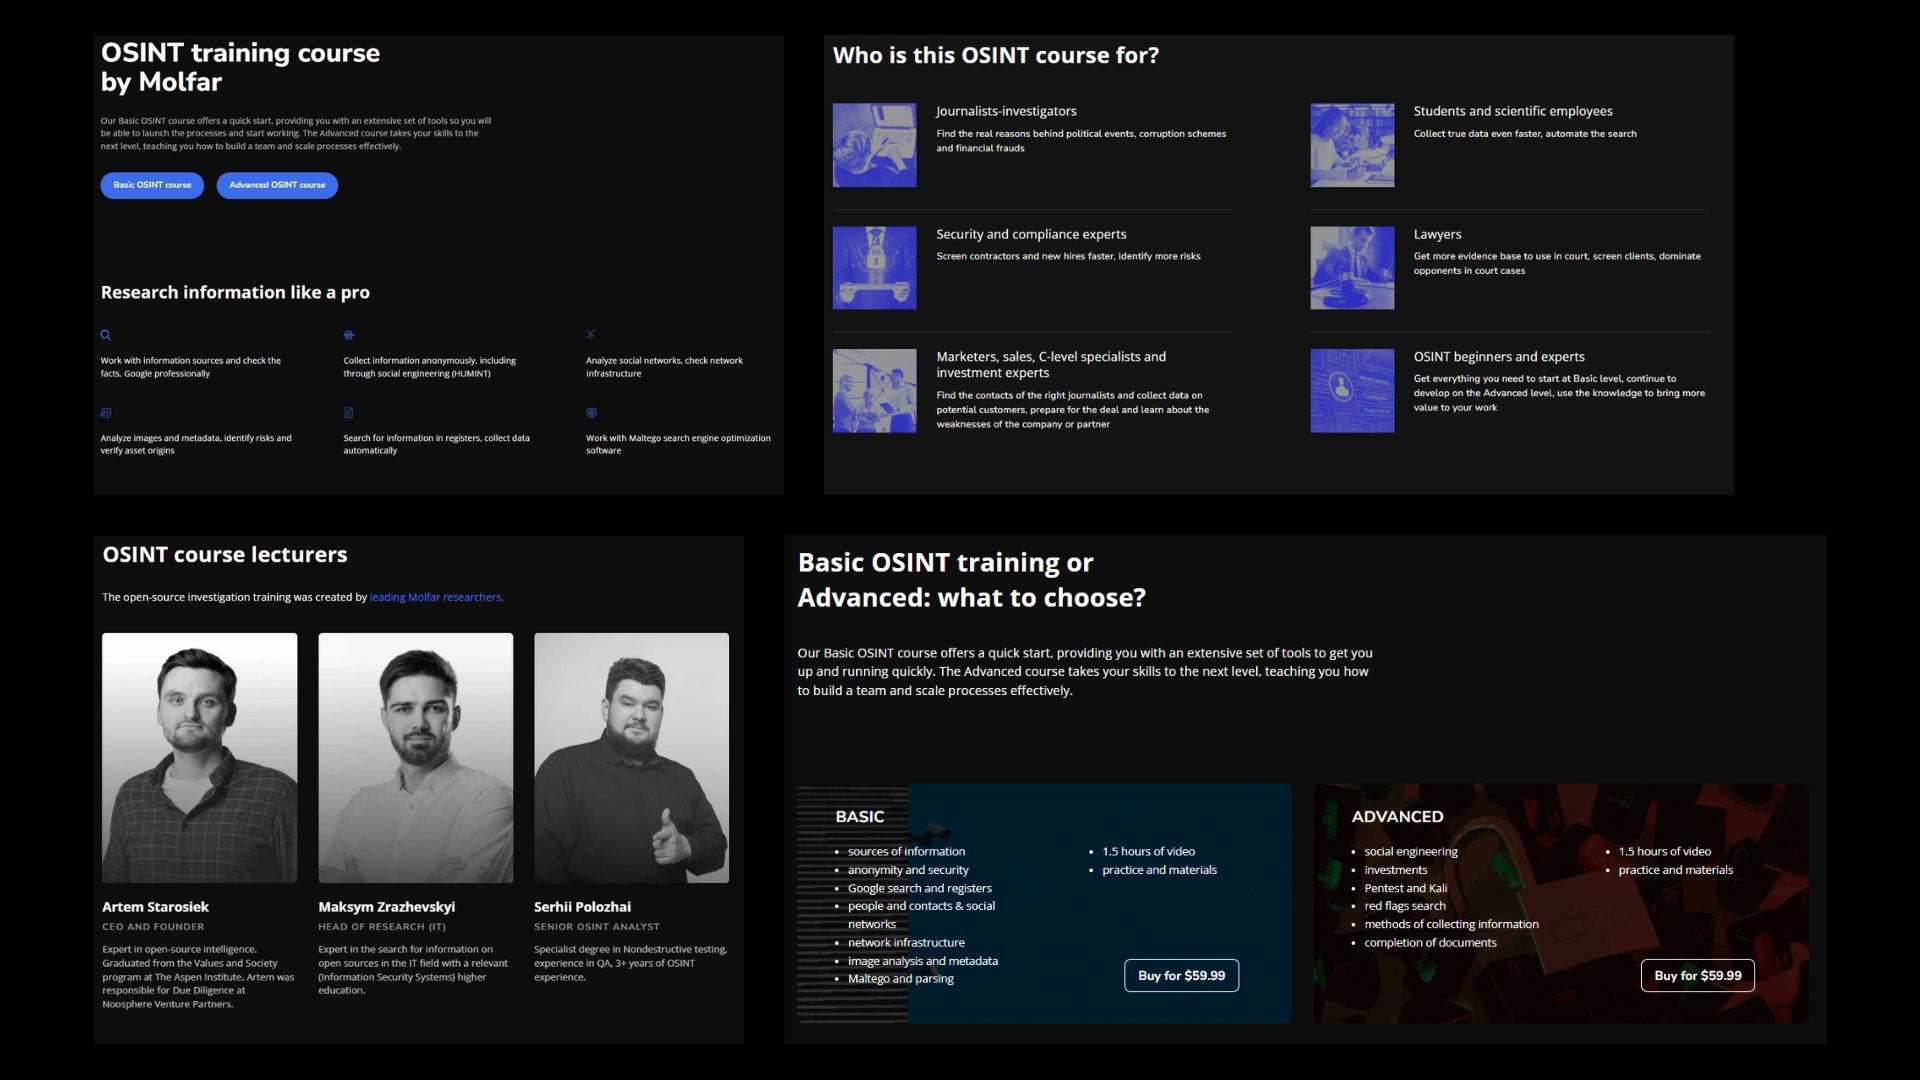
Task: Click the magnifier icon above information sources
Action: pos(106,335)
